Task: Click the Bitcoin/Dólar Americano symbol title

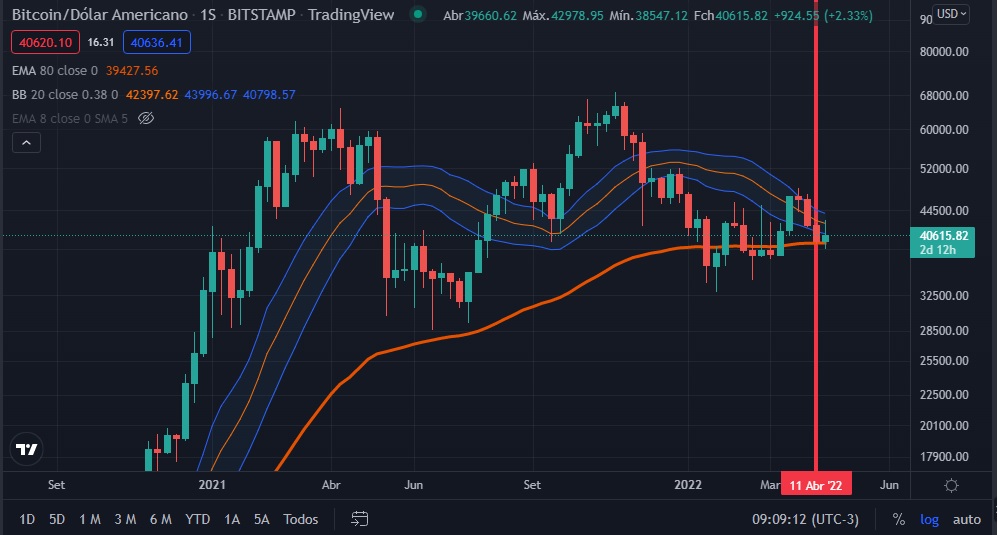Action: tap(100, 15)
